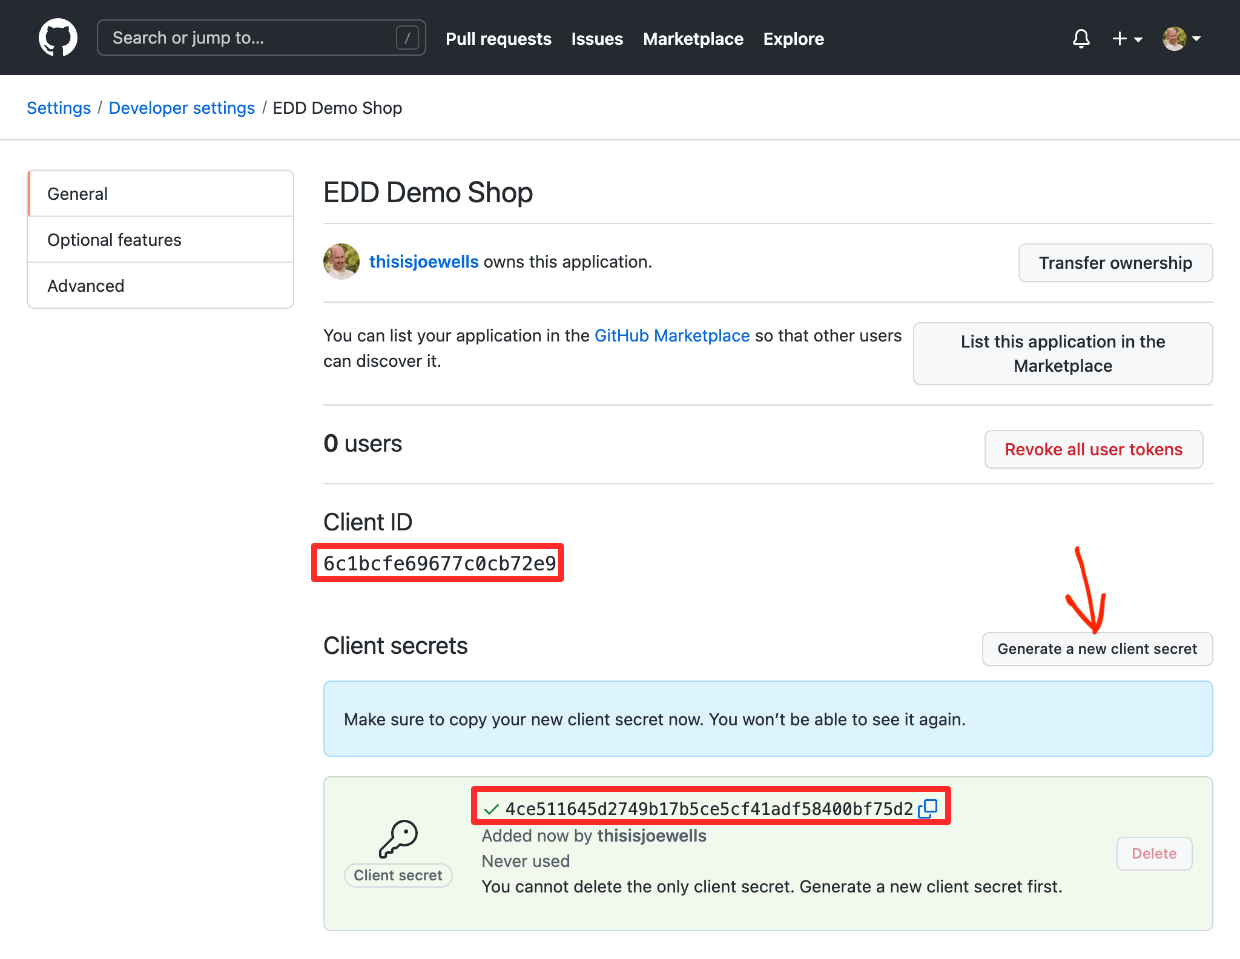The width and height of the screenshot is (1240, 959).
Task: Focus the Search or jump to field
Action: pyautogui.click(x=261, y=38)
